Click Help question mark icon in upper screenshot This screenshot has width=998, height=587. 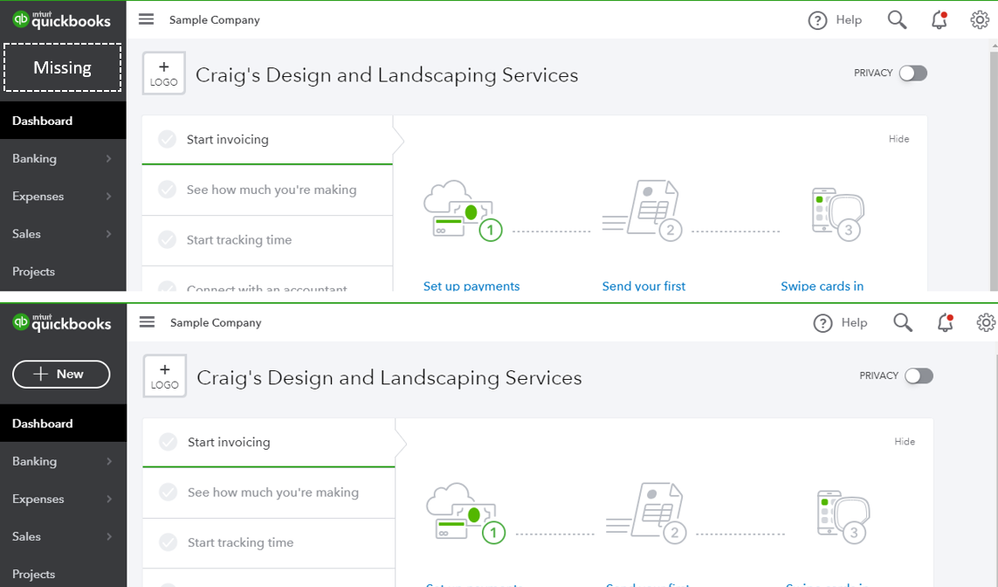(x=817, y=20)
